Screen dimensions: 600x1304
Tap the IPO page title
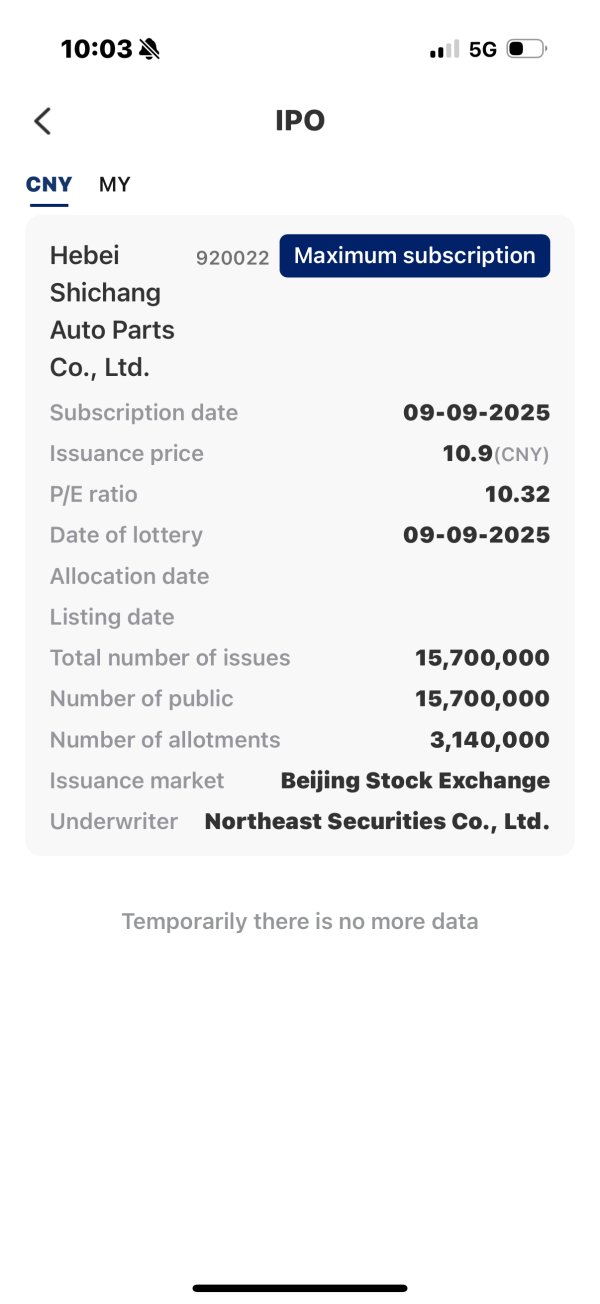(x=300, y=121)
